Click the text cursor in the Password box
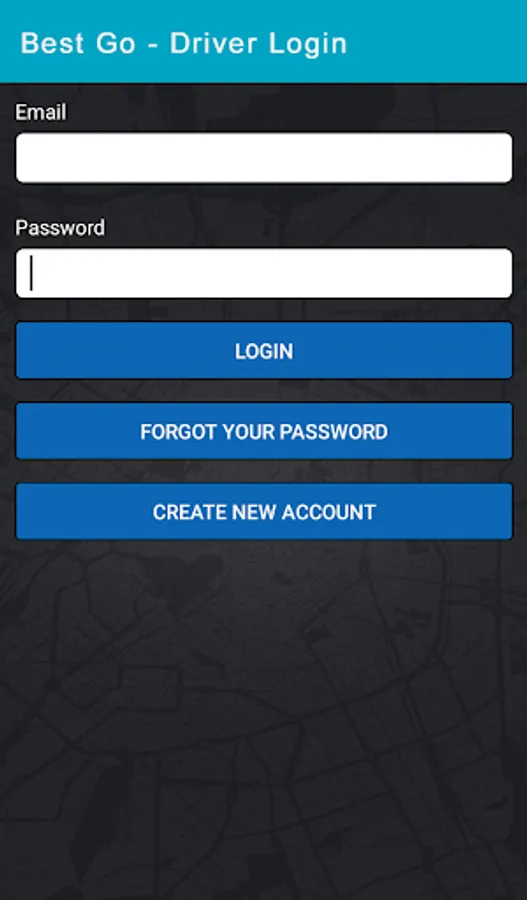This screenshot has height=900, width=527. pyautogui.click(x=31, y=273)
